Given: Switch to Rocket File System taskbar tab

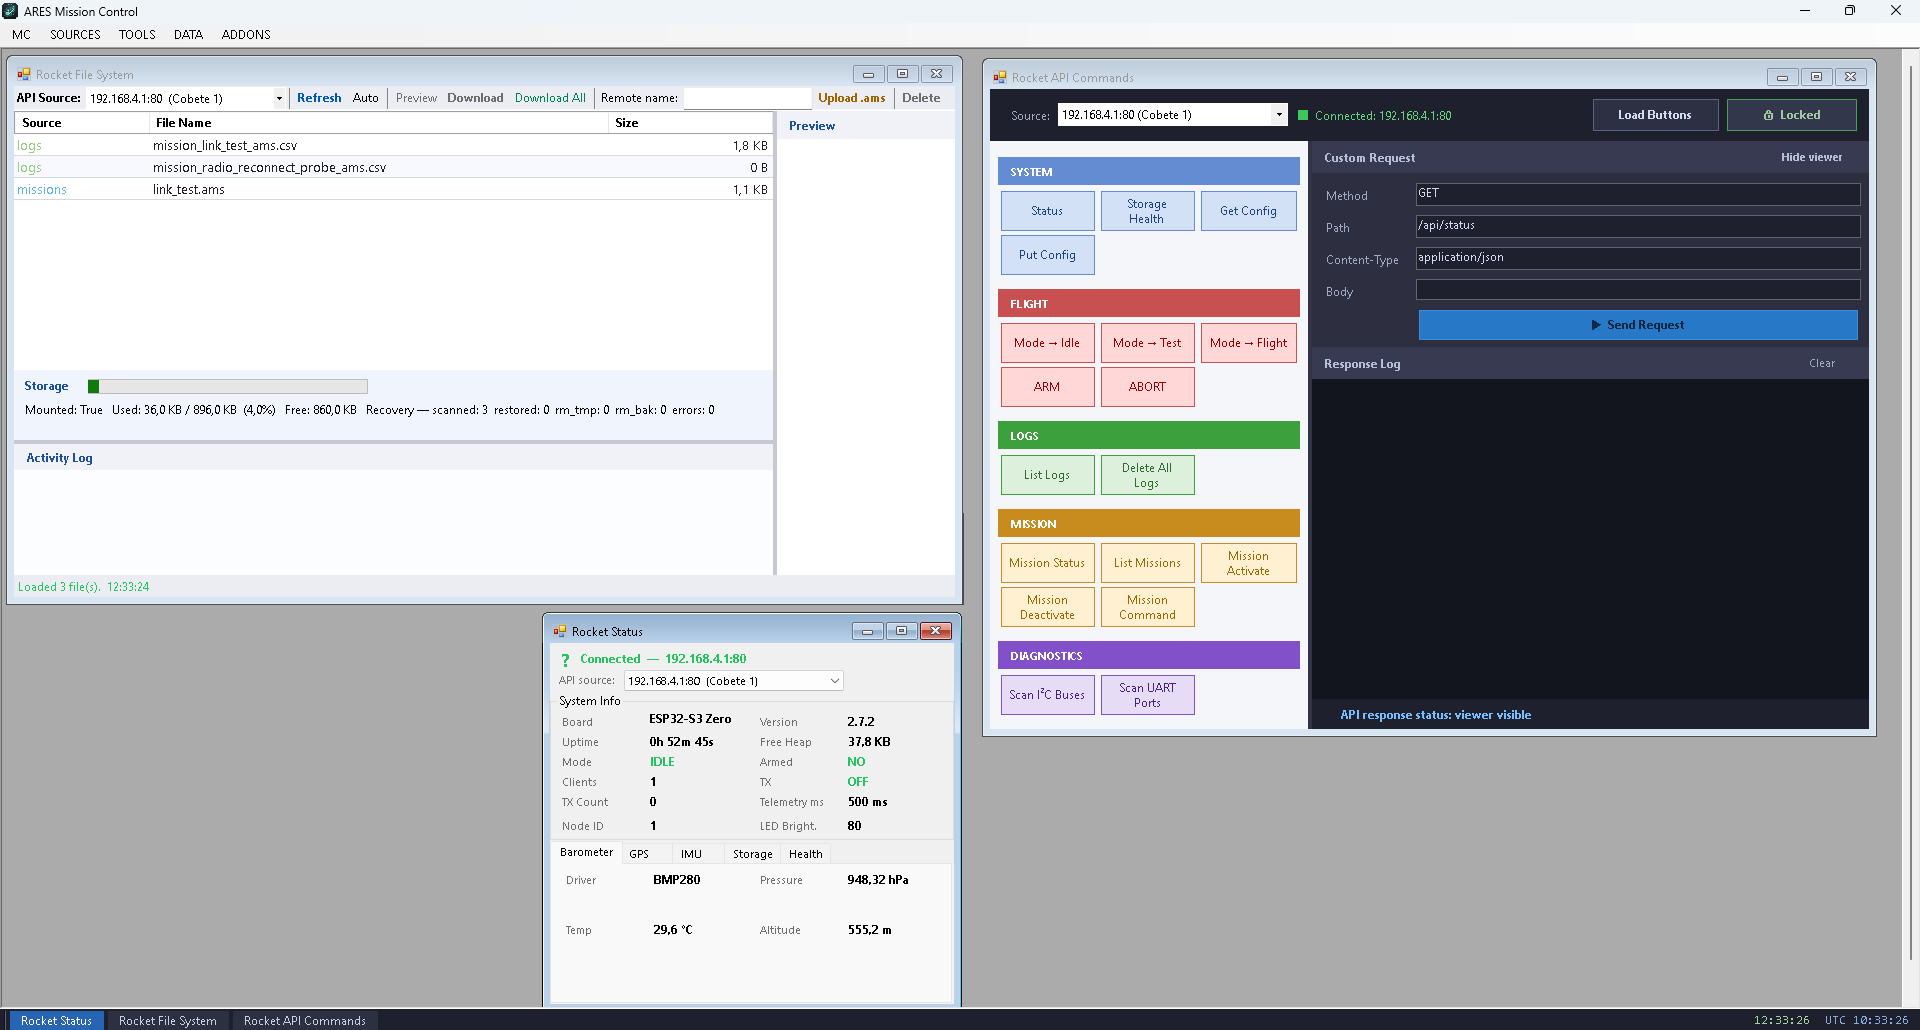Looking at the screenshot, I should point(167,1020).
